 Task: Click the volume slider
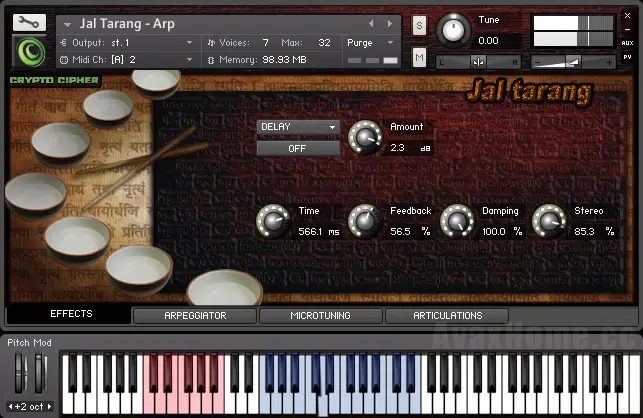pos(573,62)
